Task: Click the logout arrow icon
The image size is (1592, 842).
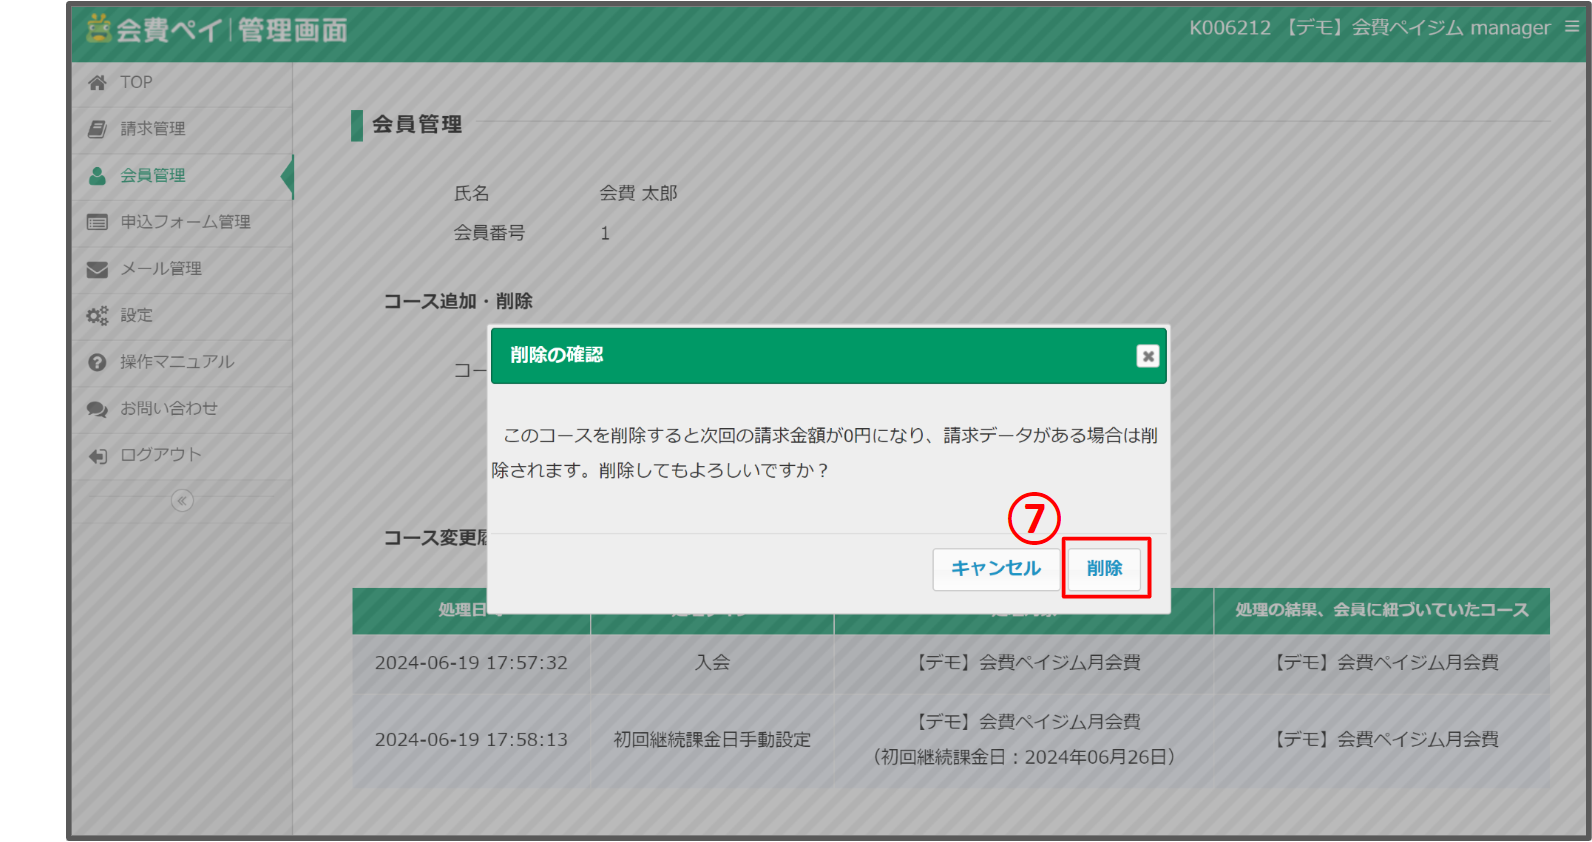Action: pos(97,456)
